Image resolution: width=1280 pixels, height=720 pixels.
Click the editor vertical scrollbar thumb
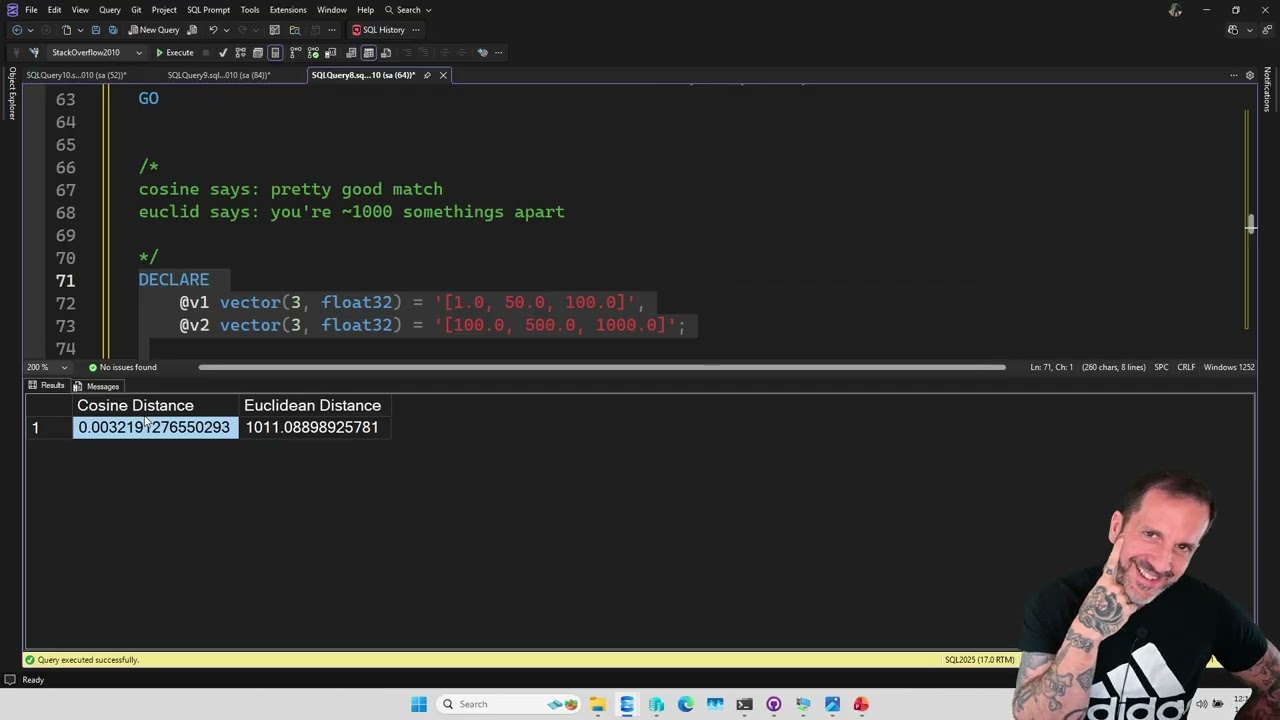(1250, 225)
